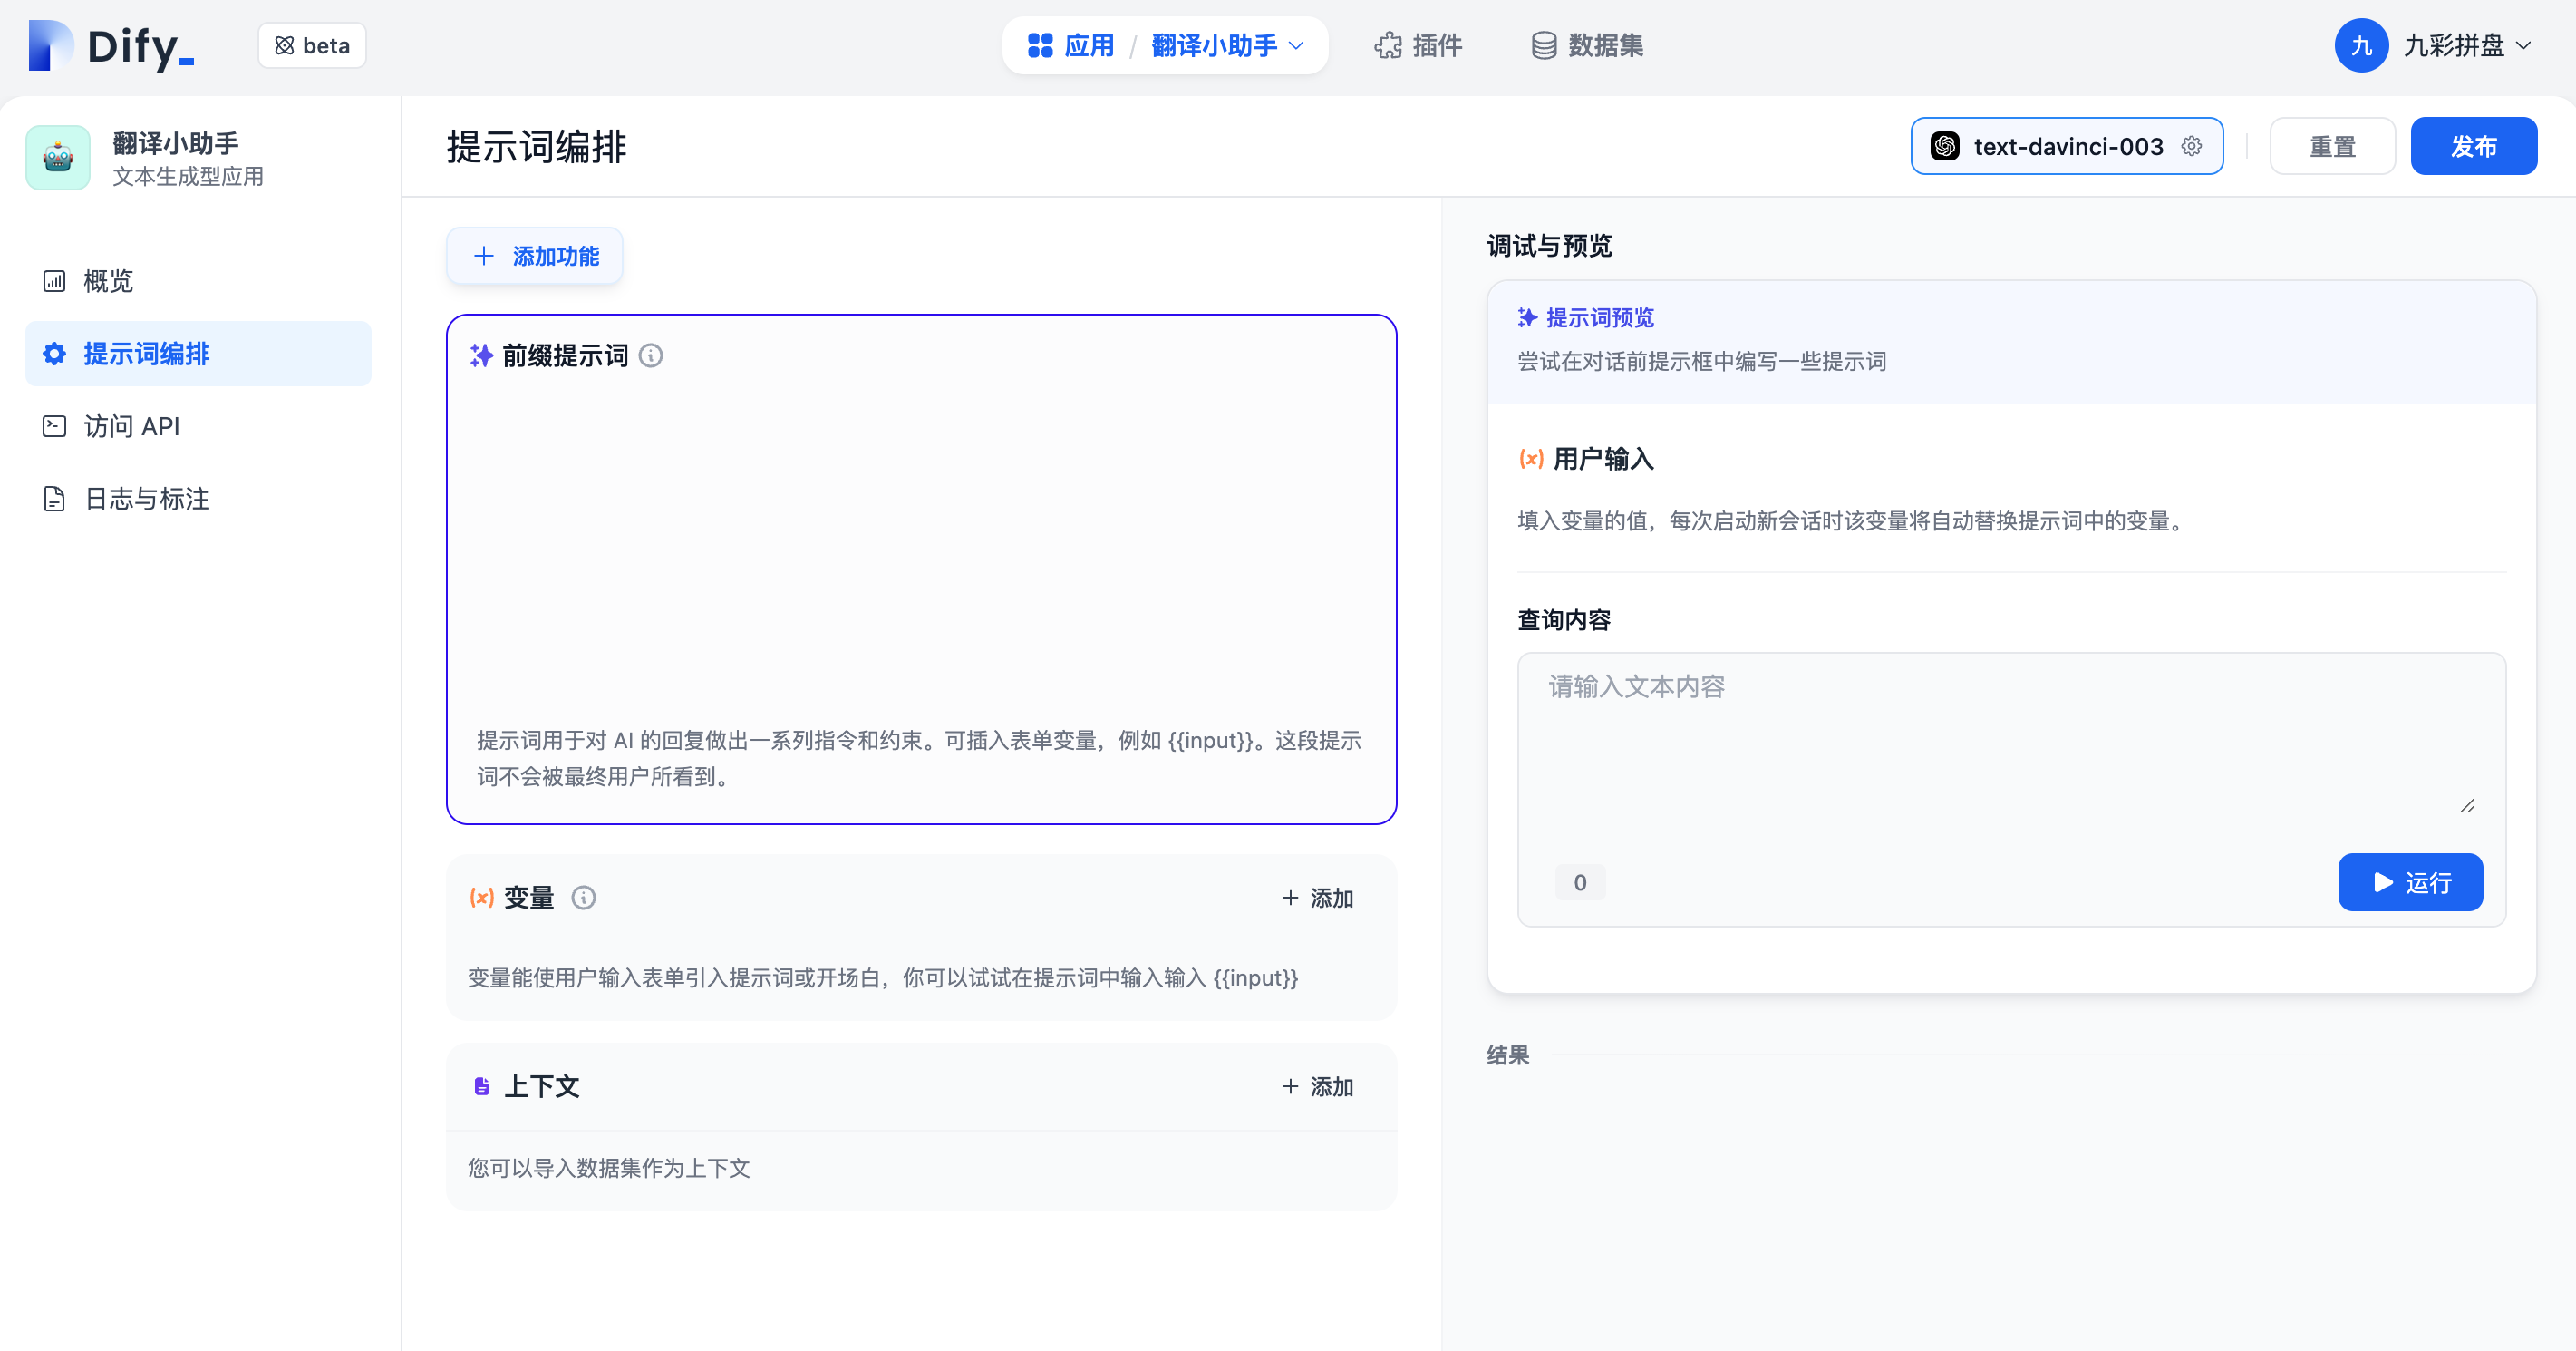This screenshot has height=1351, width=2576.
Task: Open model settings gear beside text-davinci-003
Action: (x=2191, y=146)
